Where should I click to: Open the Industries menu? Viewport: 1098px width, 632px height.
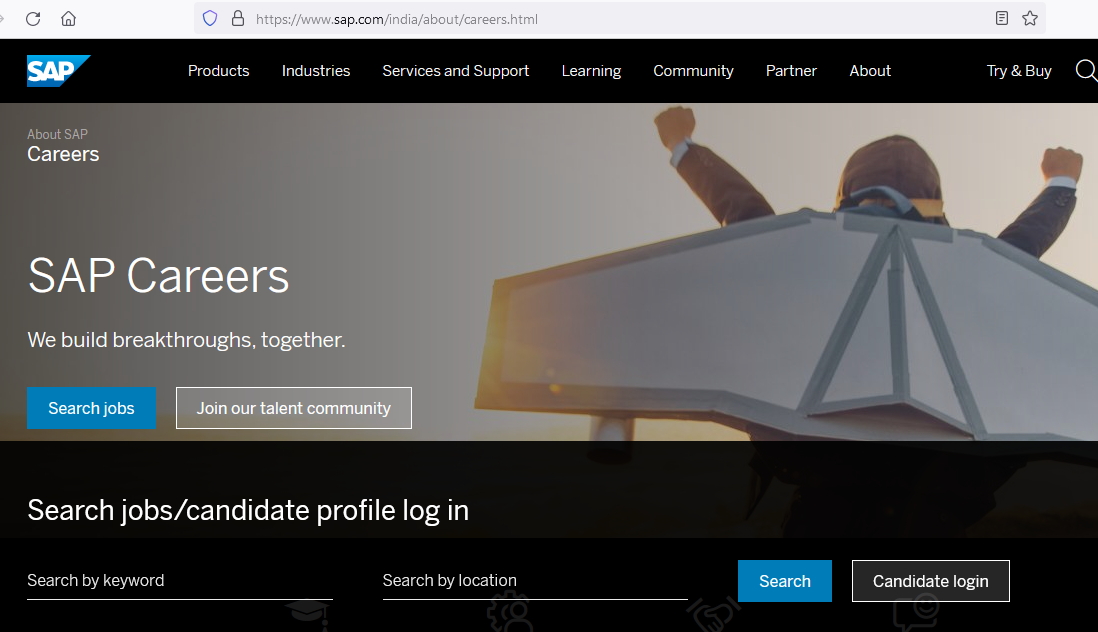[x=316, y=71]
